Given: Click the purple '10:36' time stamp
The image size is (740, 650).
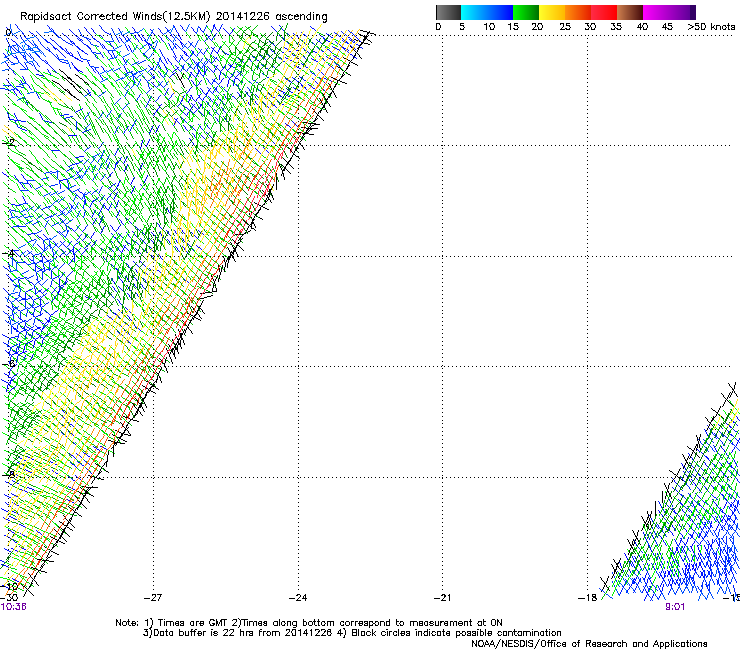Looking at the screenshot, I should pos(14,607).
